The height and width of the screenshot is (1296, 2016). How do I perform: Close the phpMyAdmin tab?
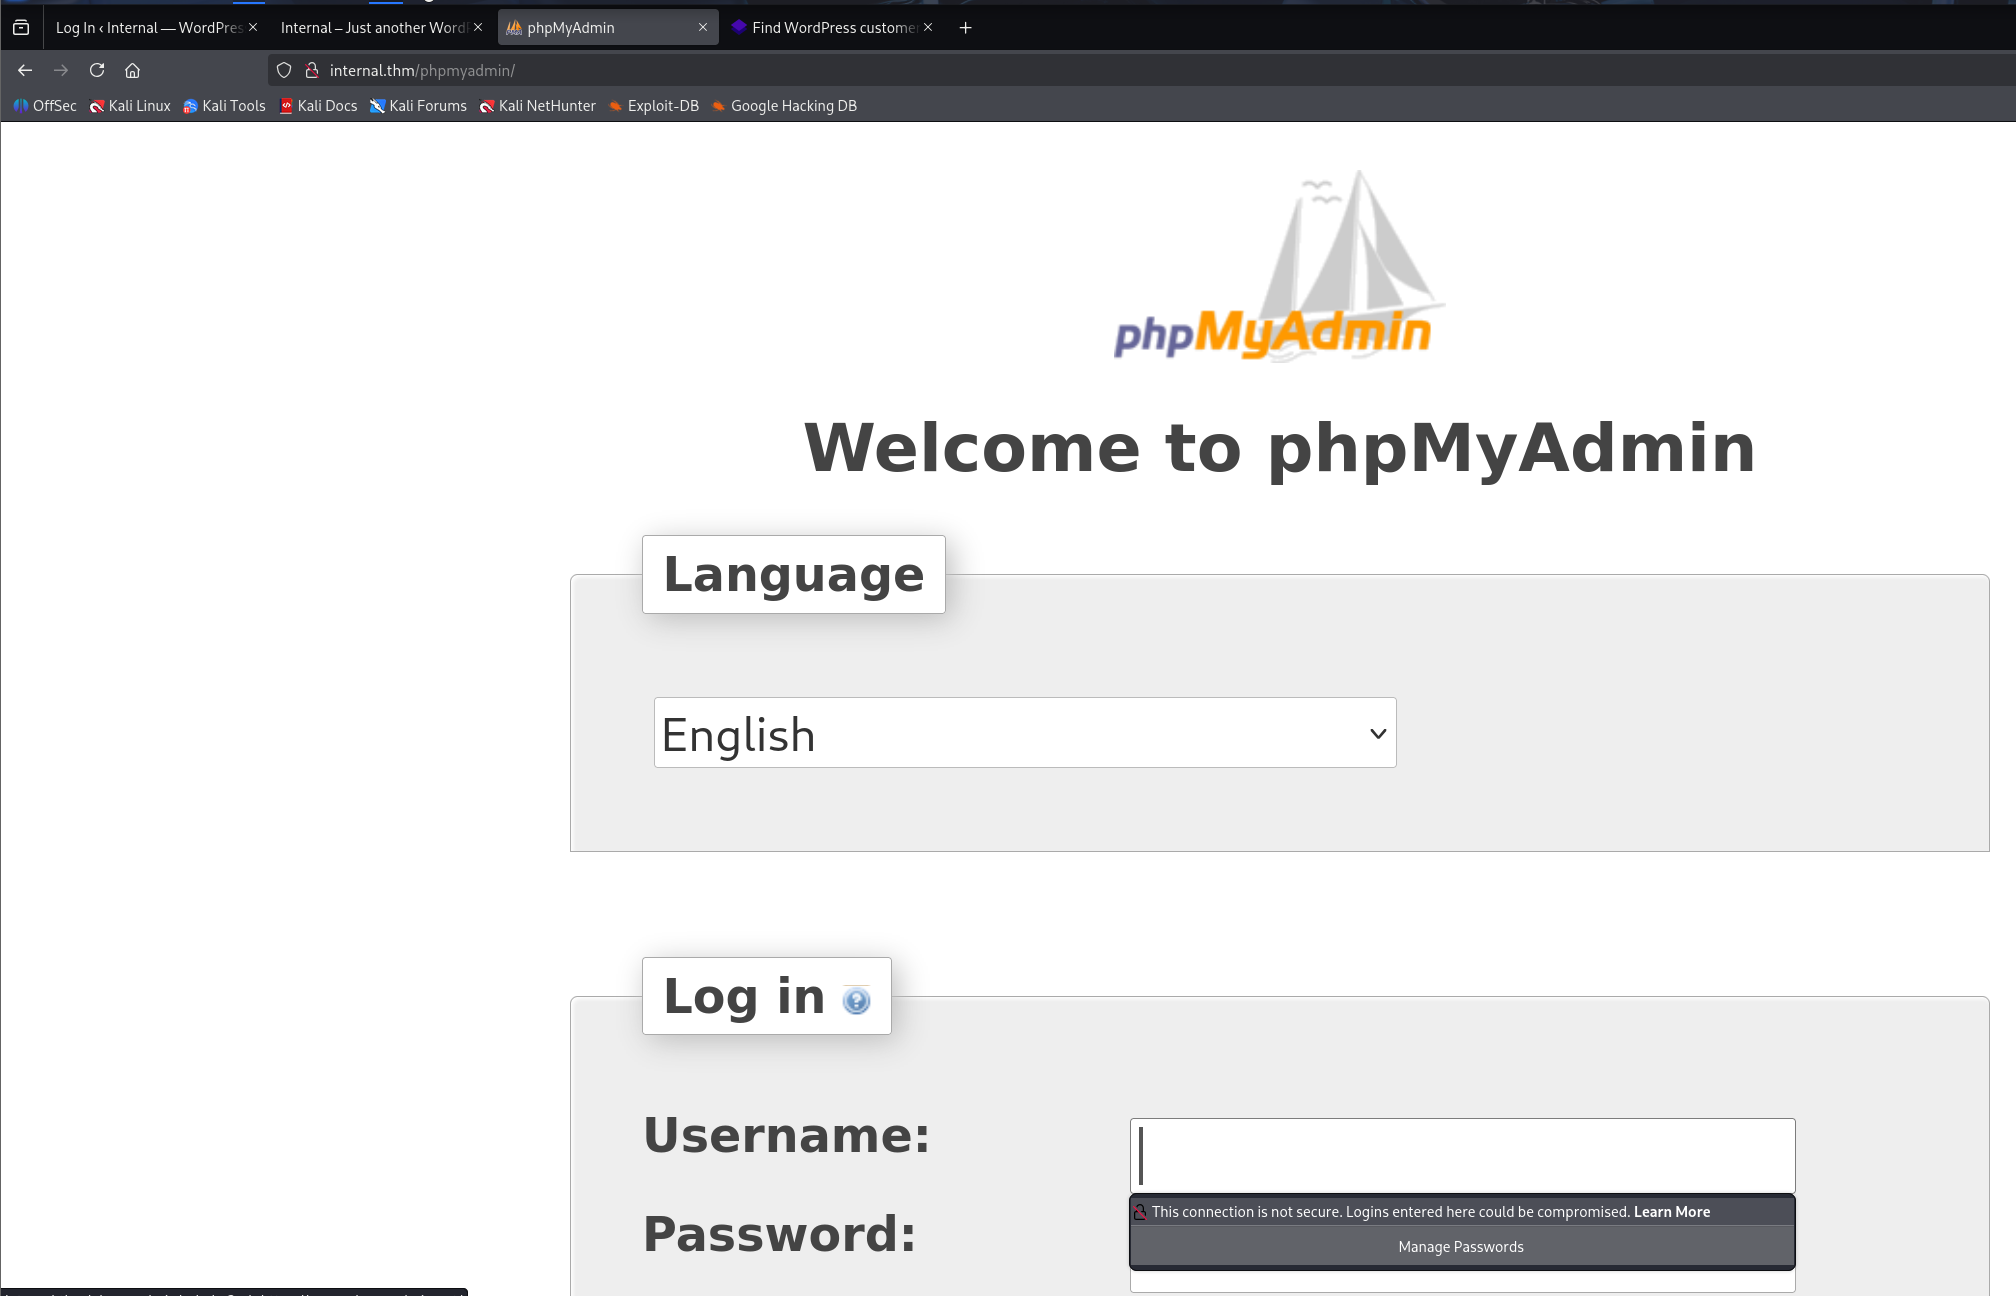coord(703,28)
